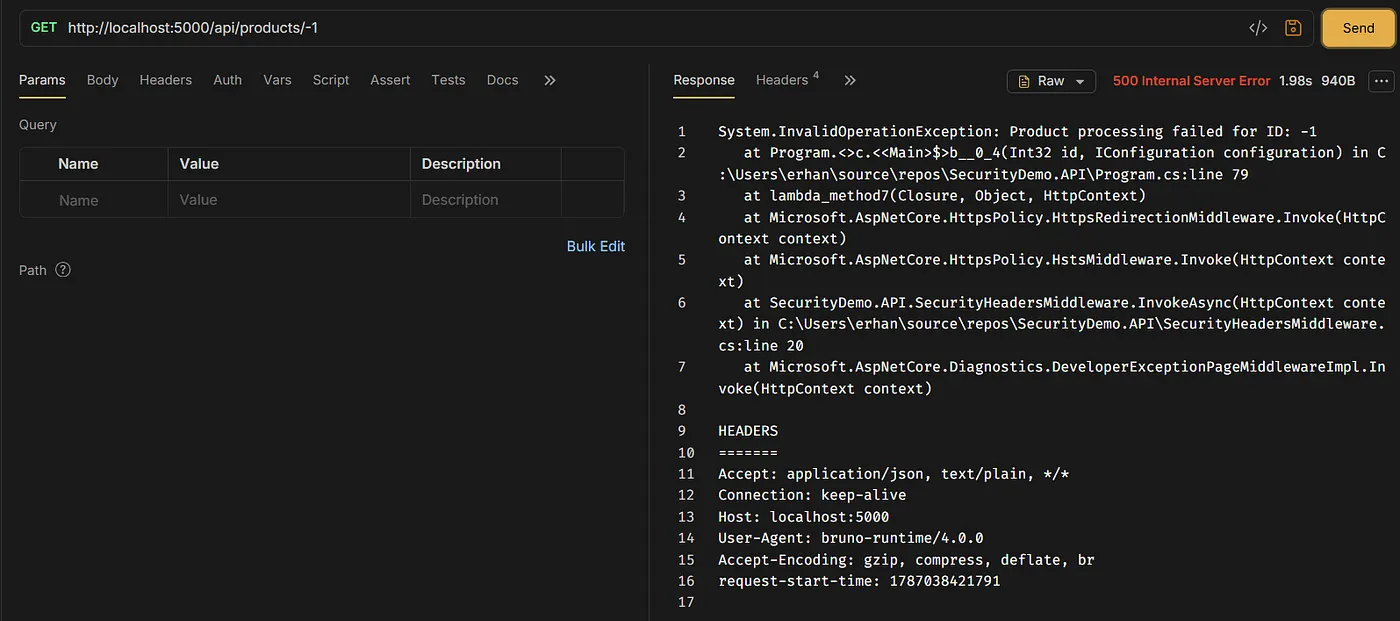
Task: Open the Body tab
Action: click(102, 80)
